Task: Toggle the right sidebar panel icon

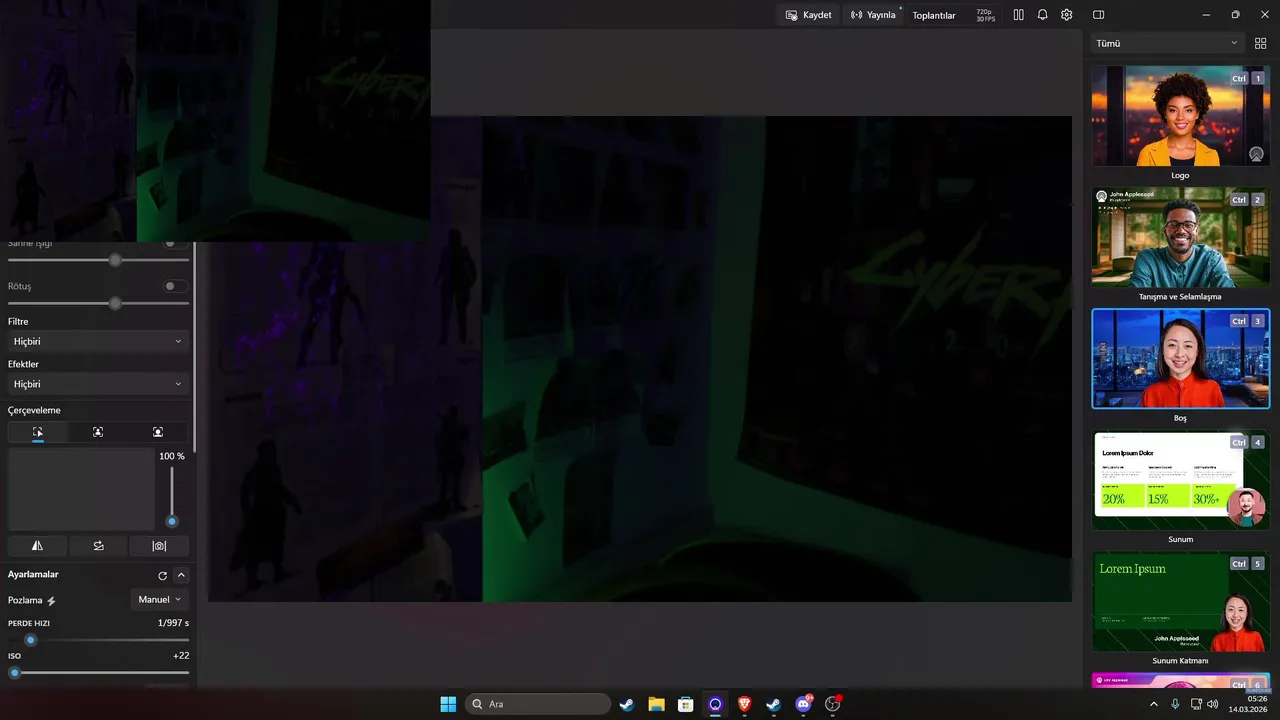Action: coord(1098,15)
